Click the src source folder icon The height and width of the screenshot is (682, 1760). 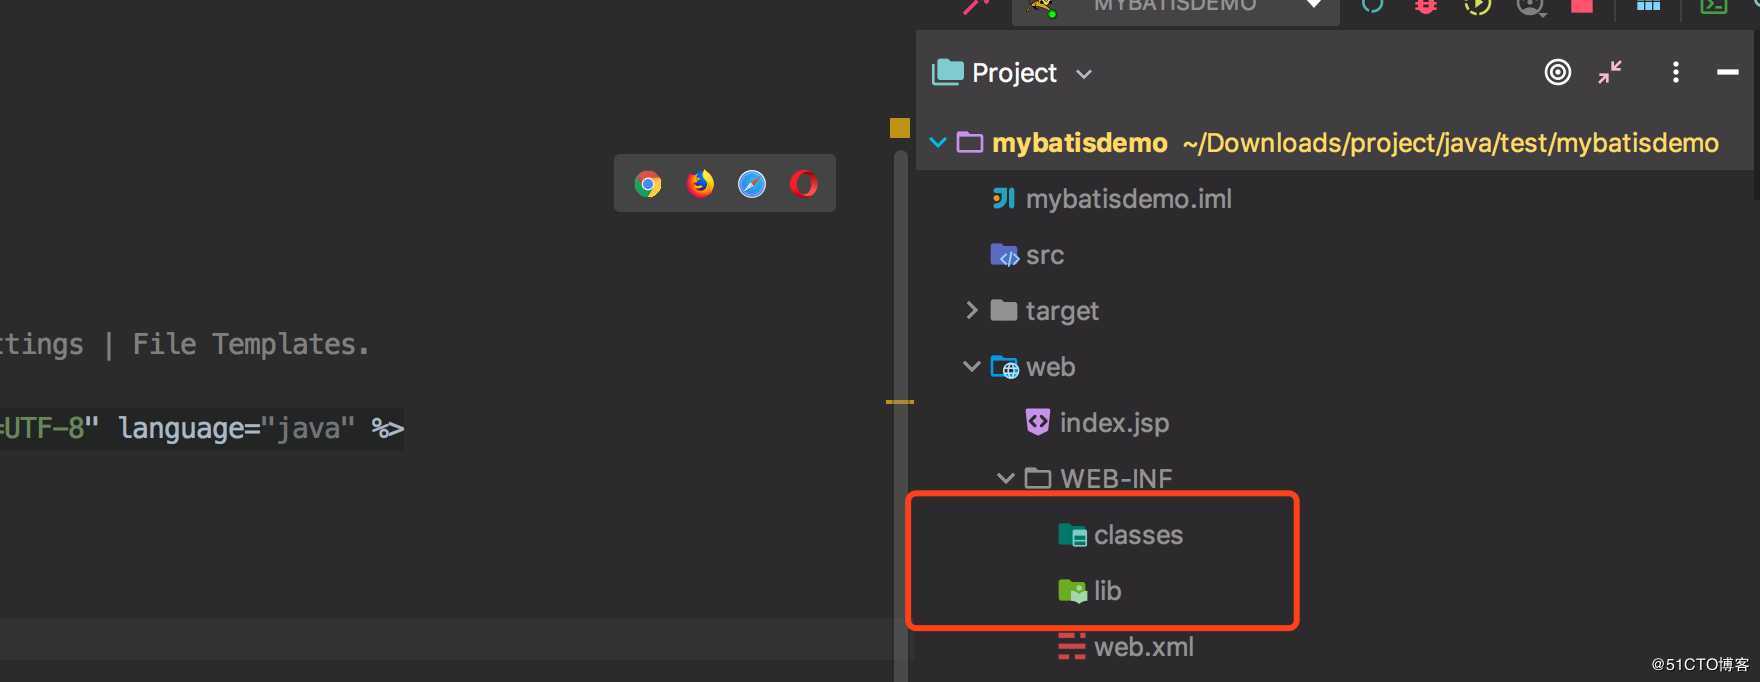tap(1004, 255)
